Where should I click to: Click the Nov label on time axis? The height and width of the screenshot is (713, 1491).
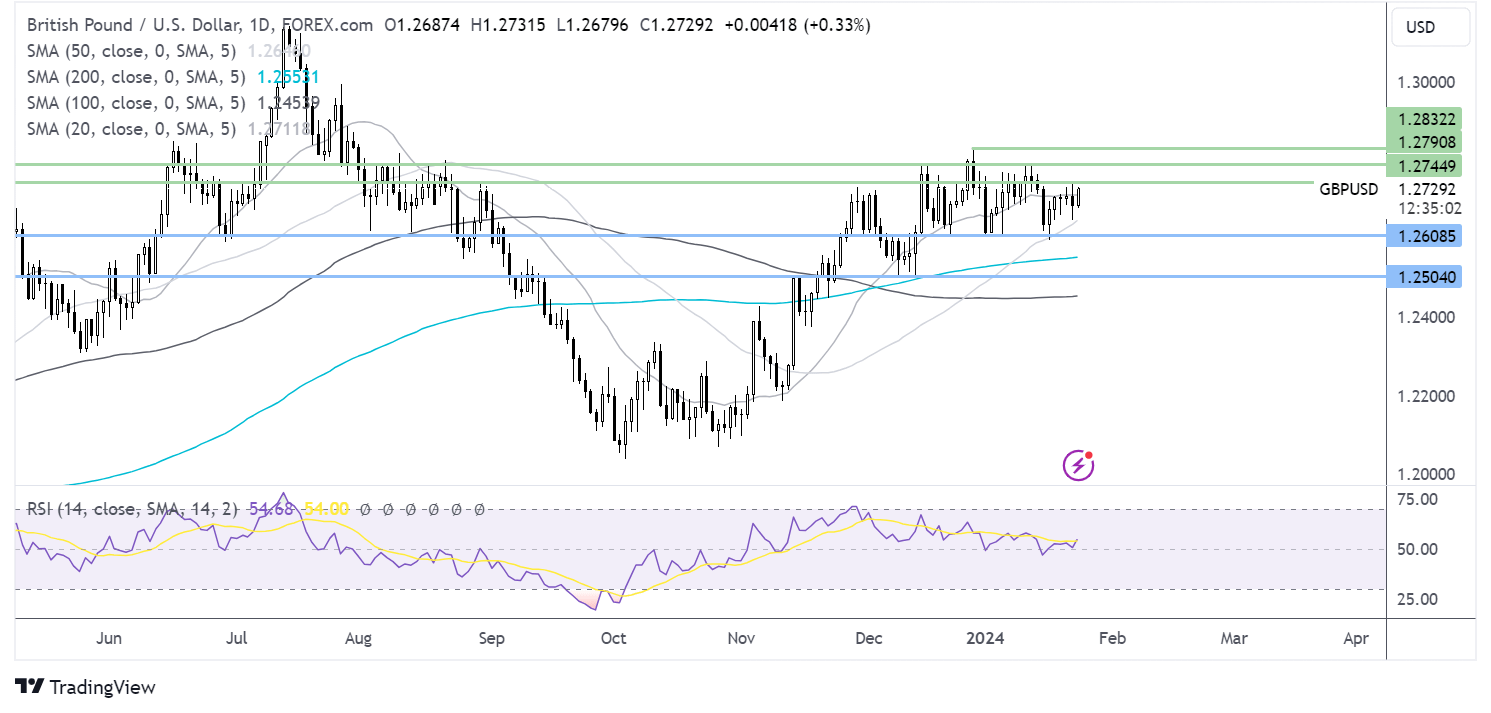coord(741,639)
